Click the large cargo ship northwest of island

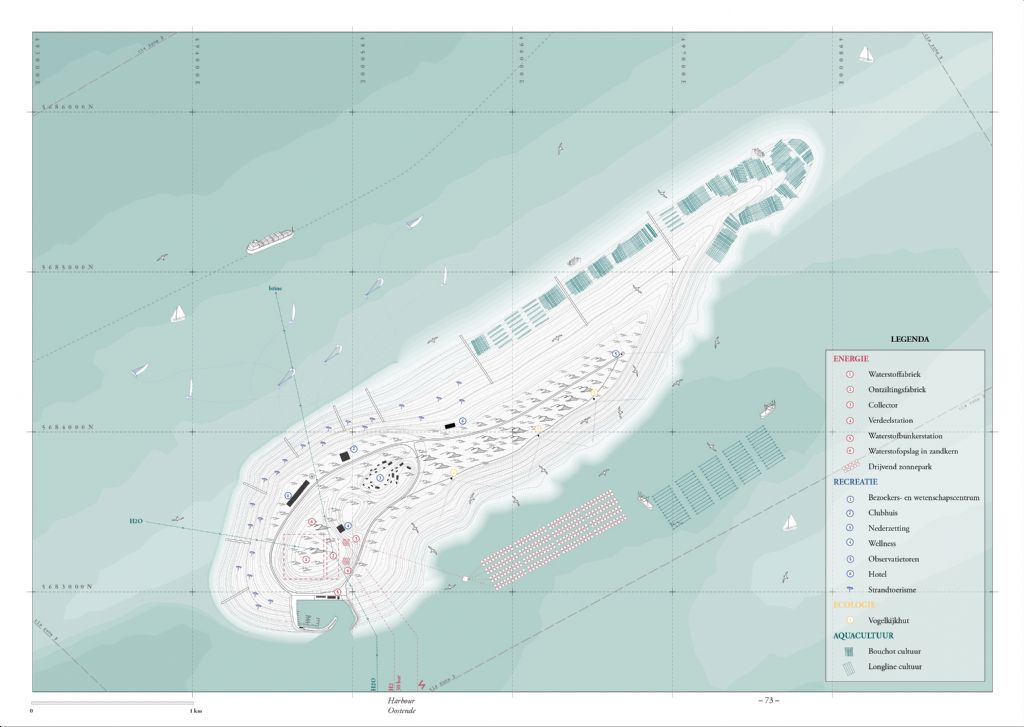[x=270, y=241]
